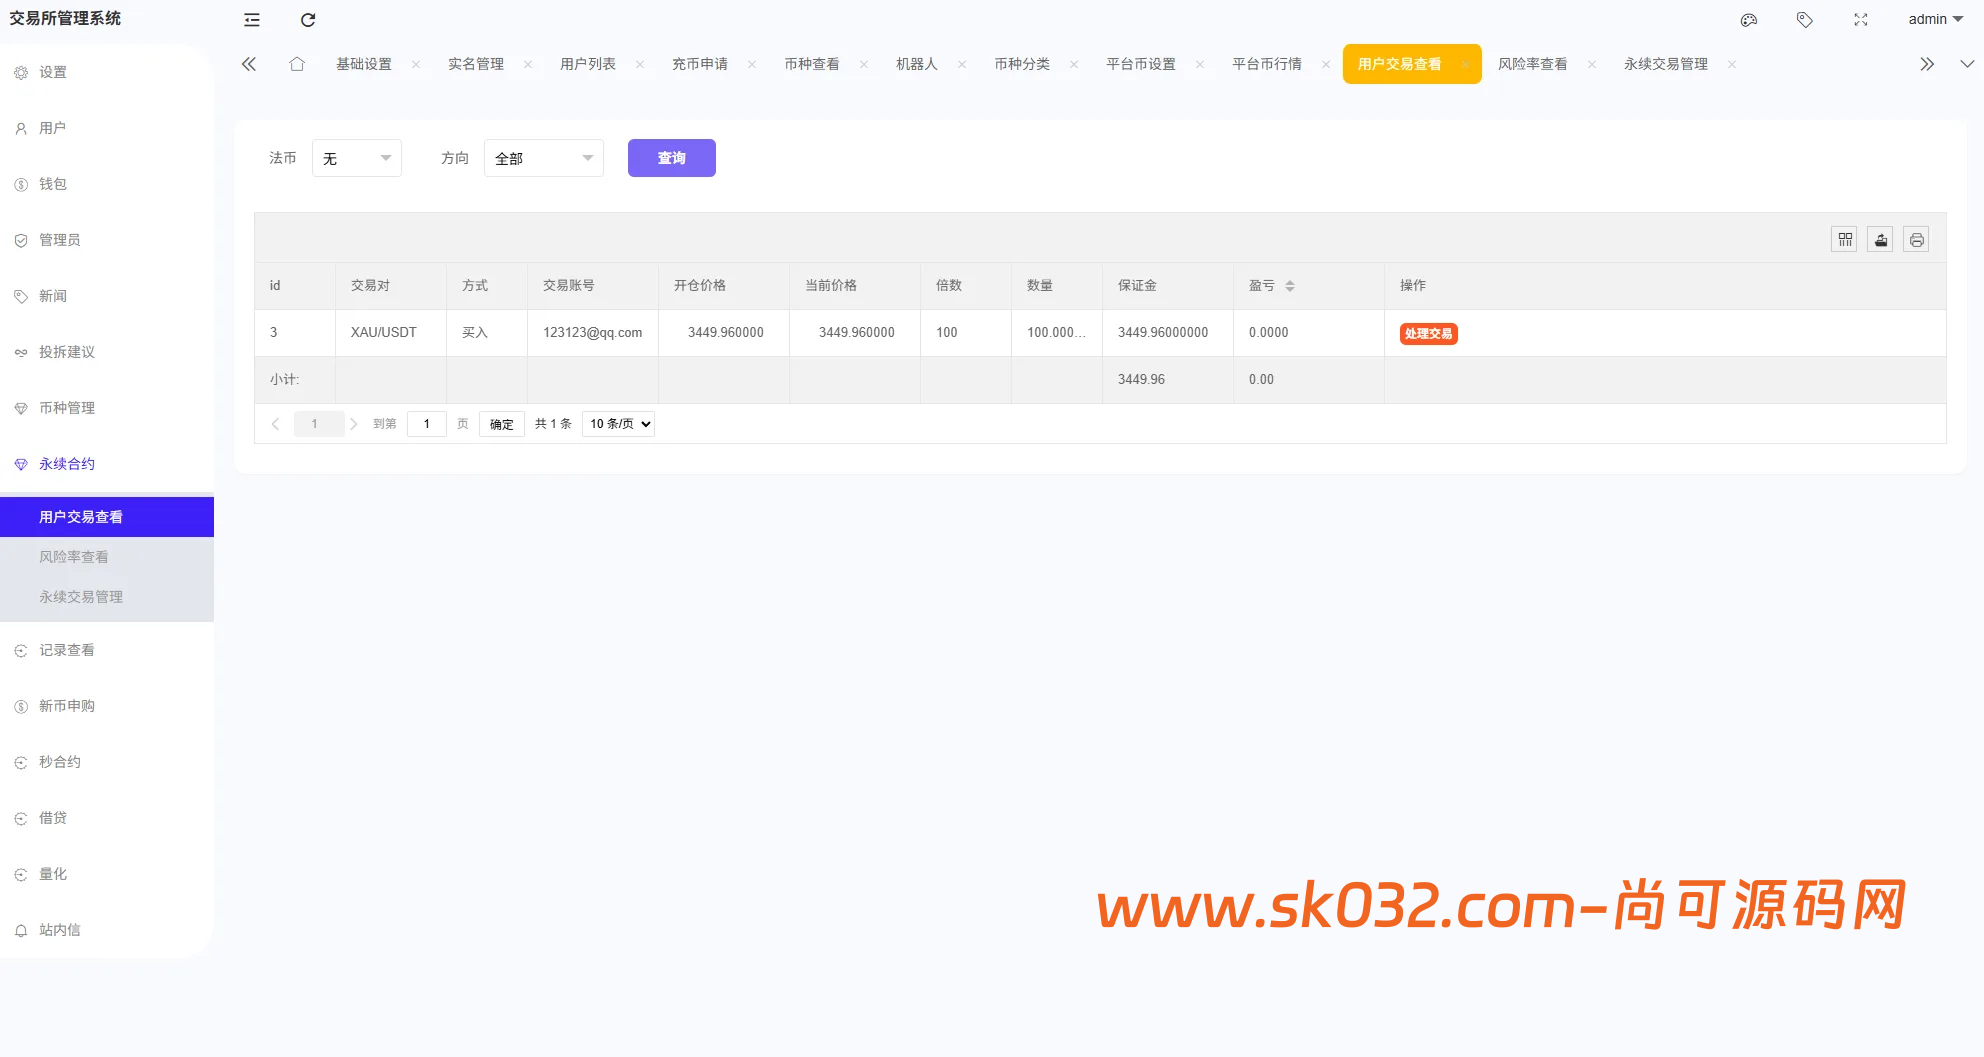Viewport: 1984px width, 1057px height.
Task: Switch to the 机器人 tab
Action: tap(917, 64)
